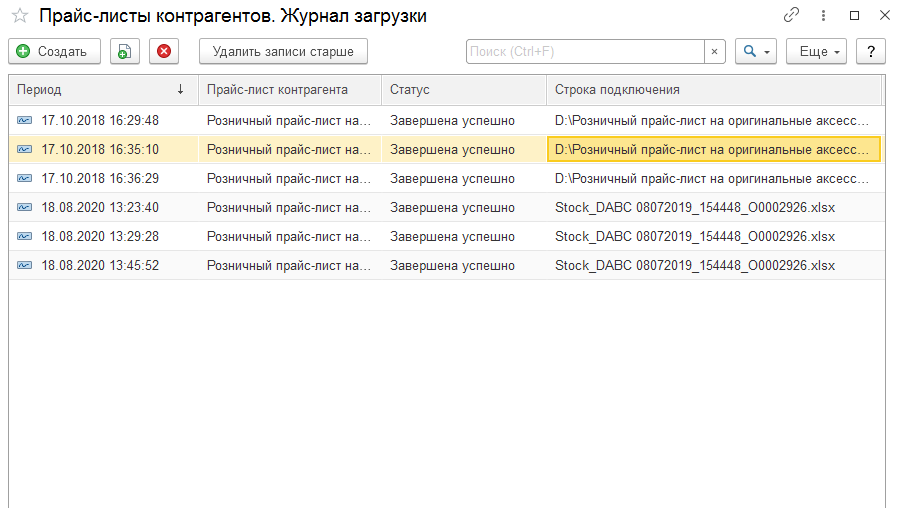
Task: Expand the Еще menu
Action: coord(816,51)
